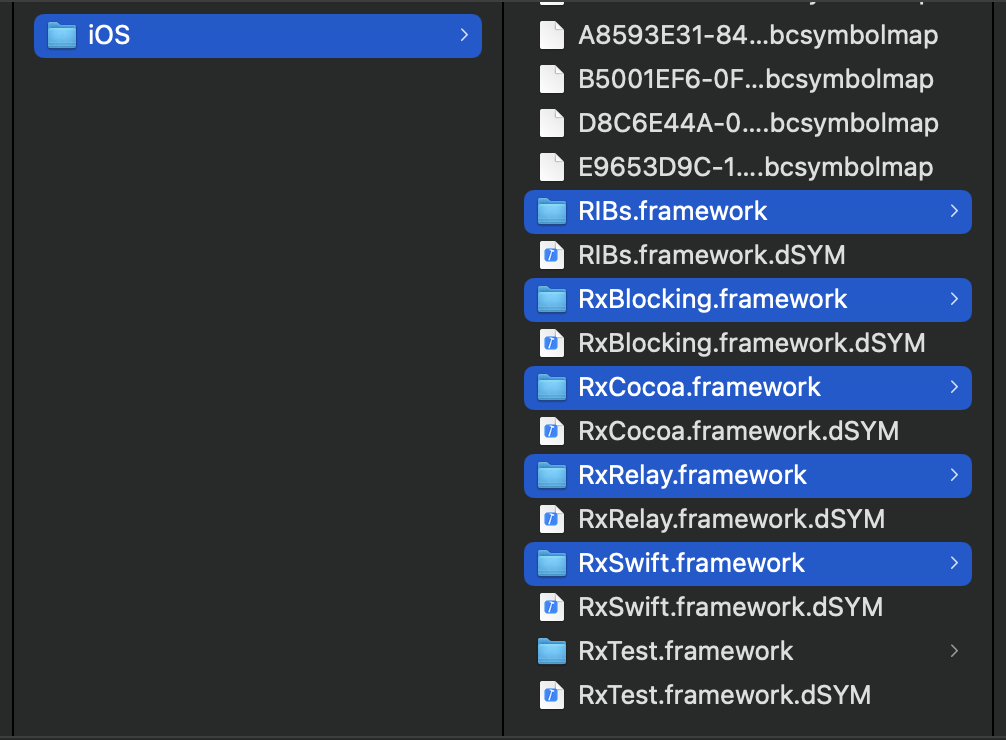Expand RxBlocking.framework with its chevron
The width and height of the screenshot is (1006, 740).
pyautogui.click(x=954, y=299)
